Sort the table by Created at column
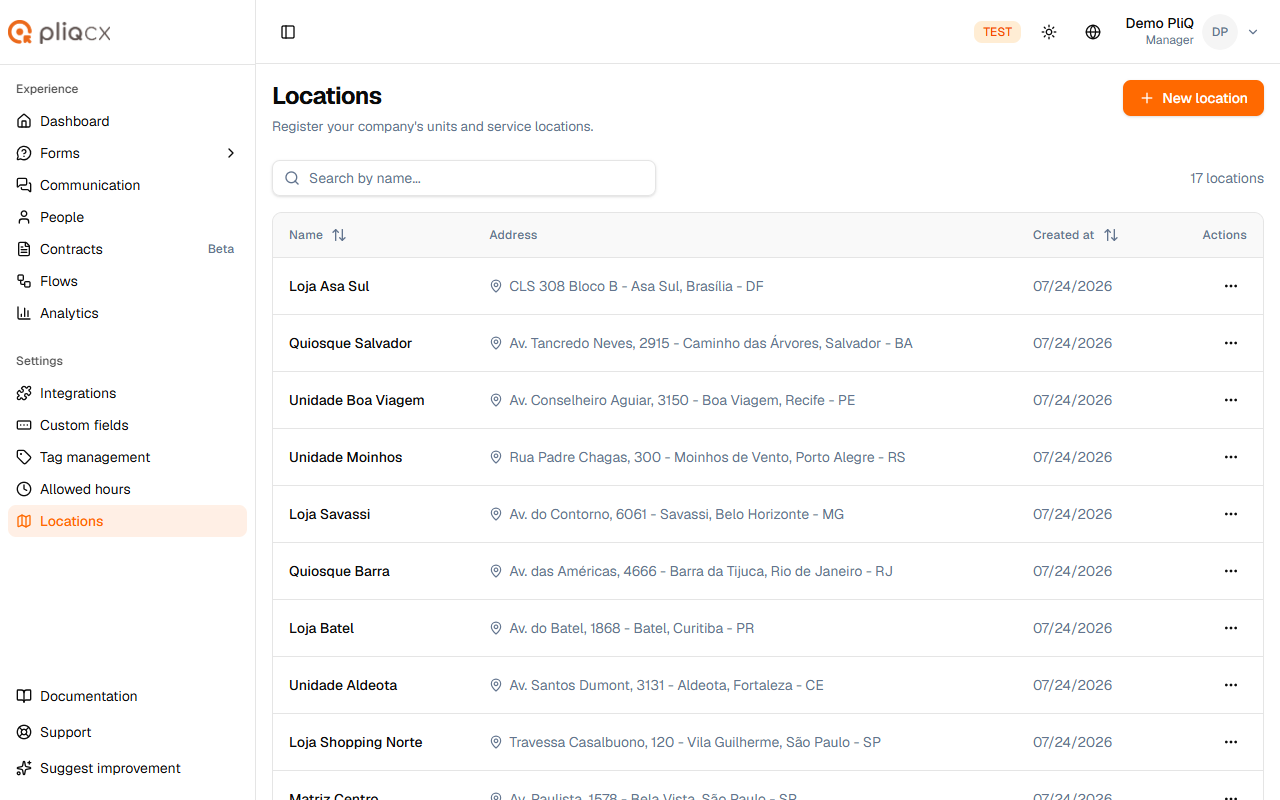The width and height of the screenshot is (1280, 800). (1075, 235)
